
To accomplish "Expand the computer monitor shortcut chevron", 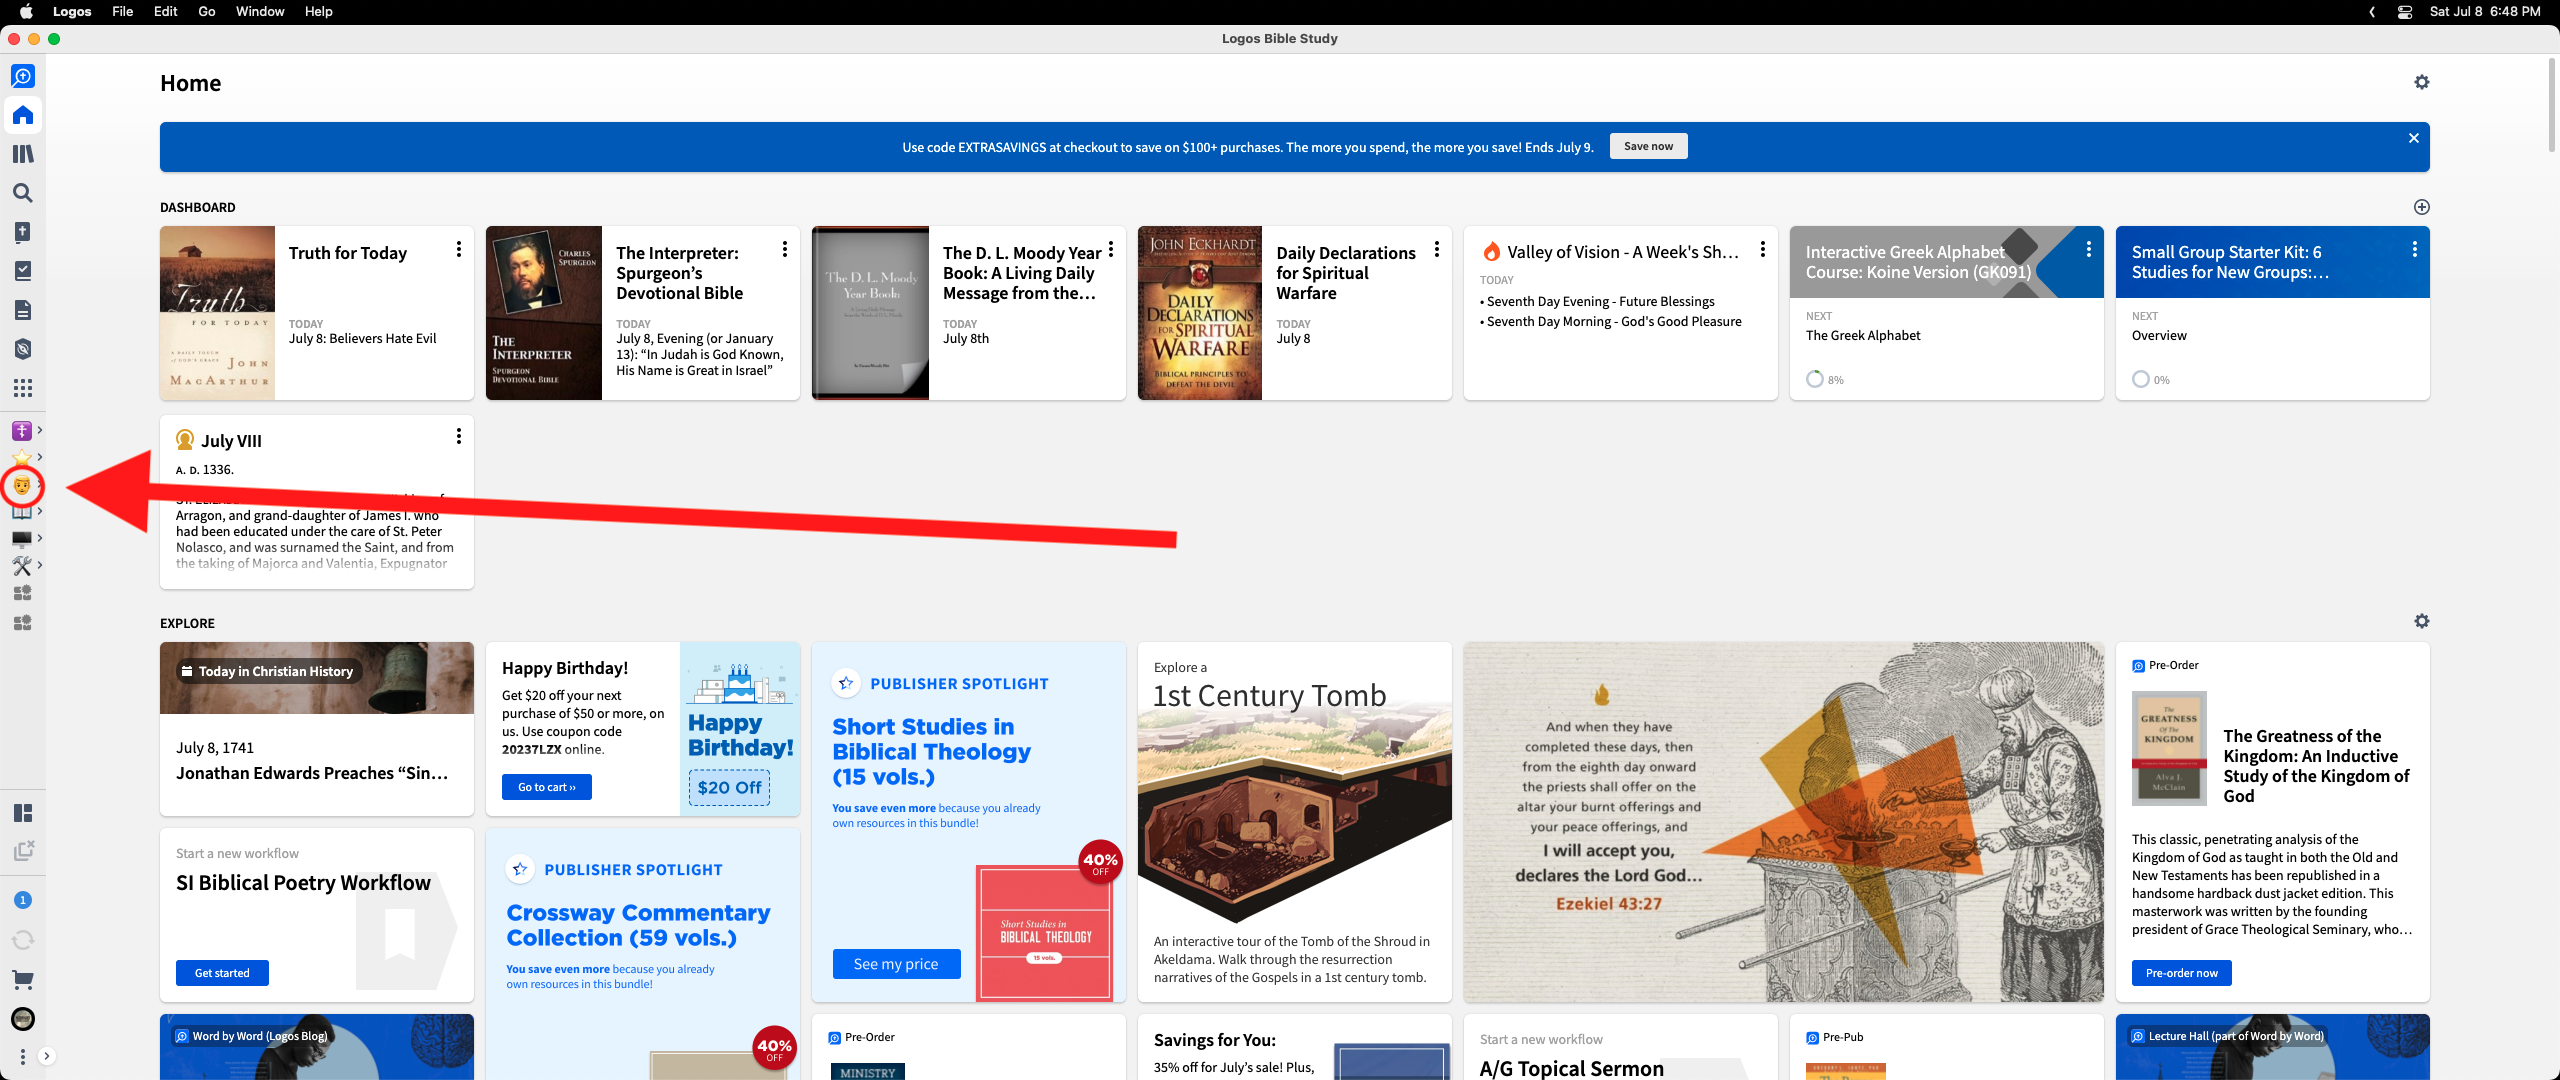I will coord(39,539).
